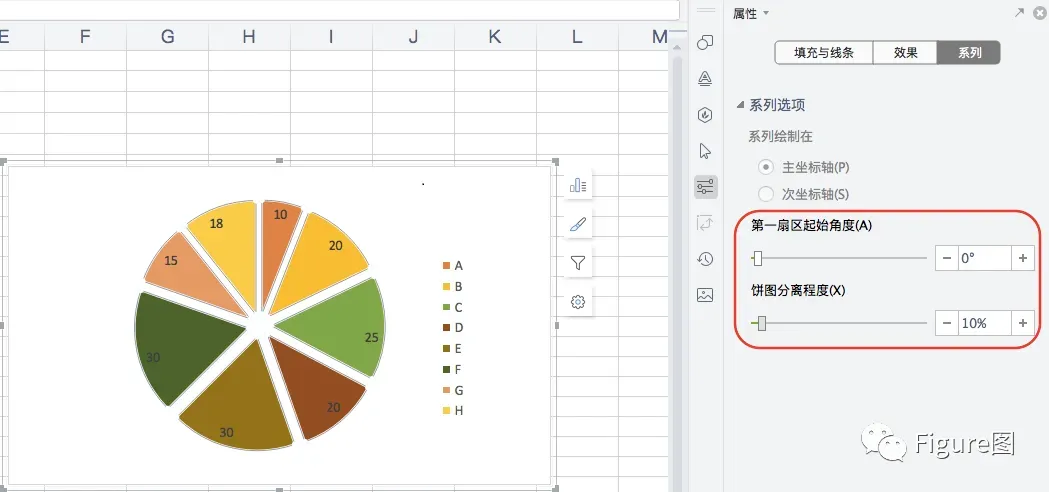Screen dimensions: 1049x492
Task: Increase first slice angle with plus button
Action: point(1022,258)
